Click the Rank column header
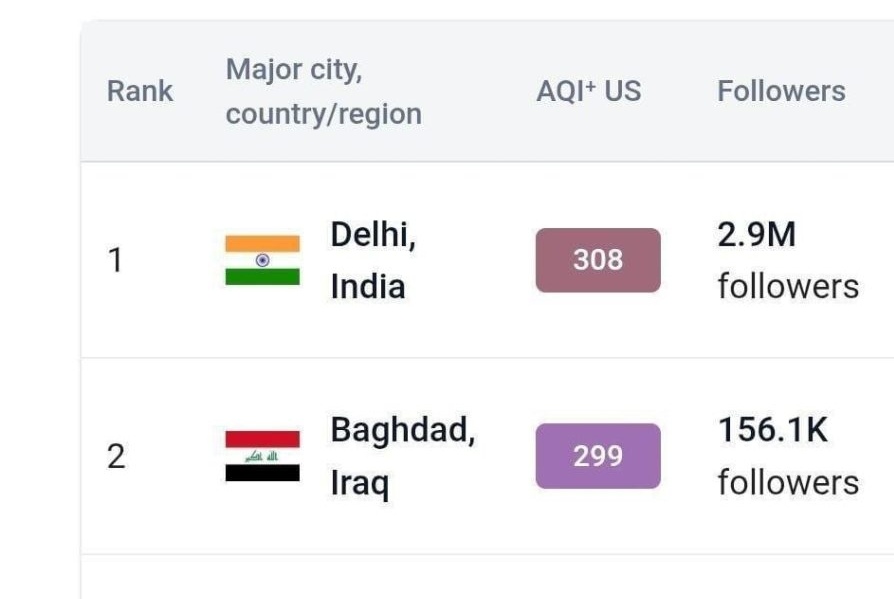 [x=140, y=91]
